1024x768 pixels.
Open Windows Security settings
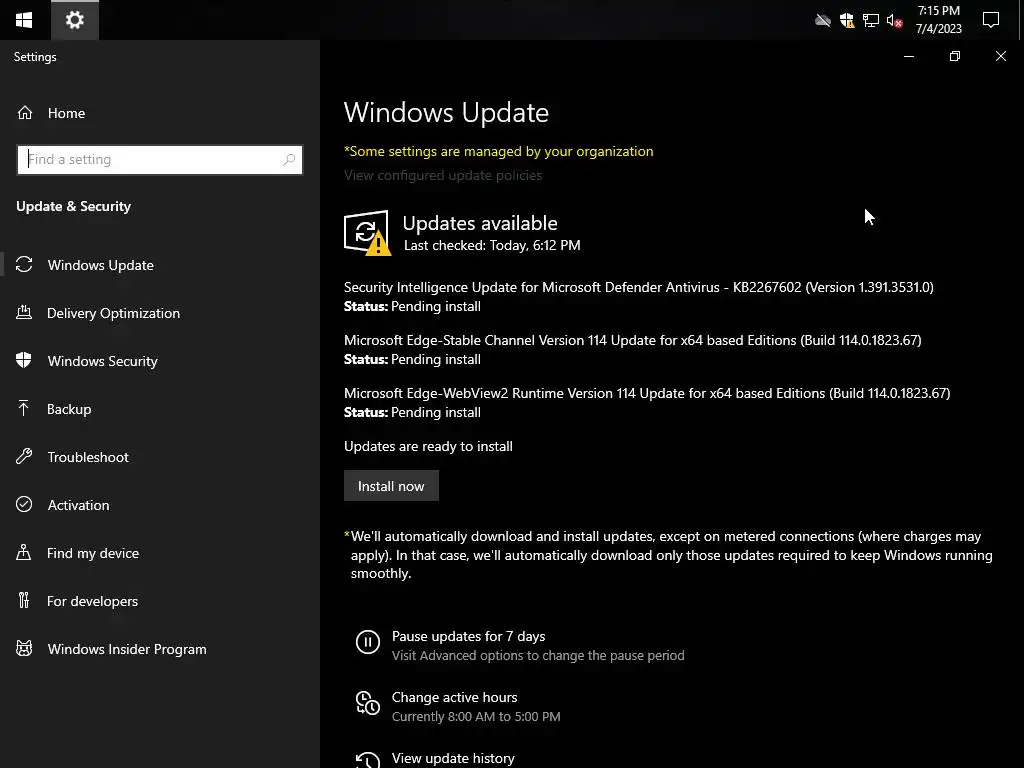[103, 361]
